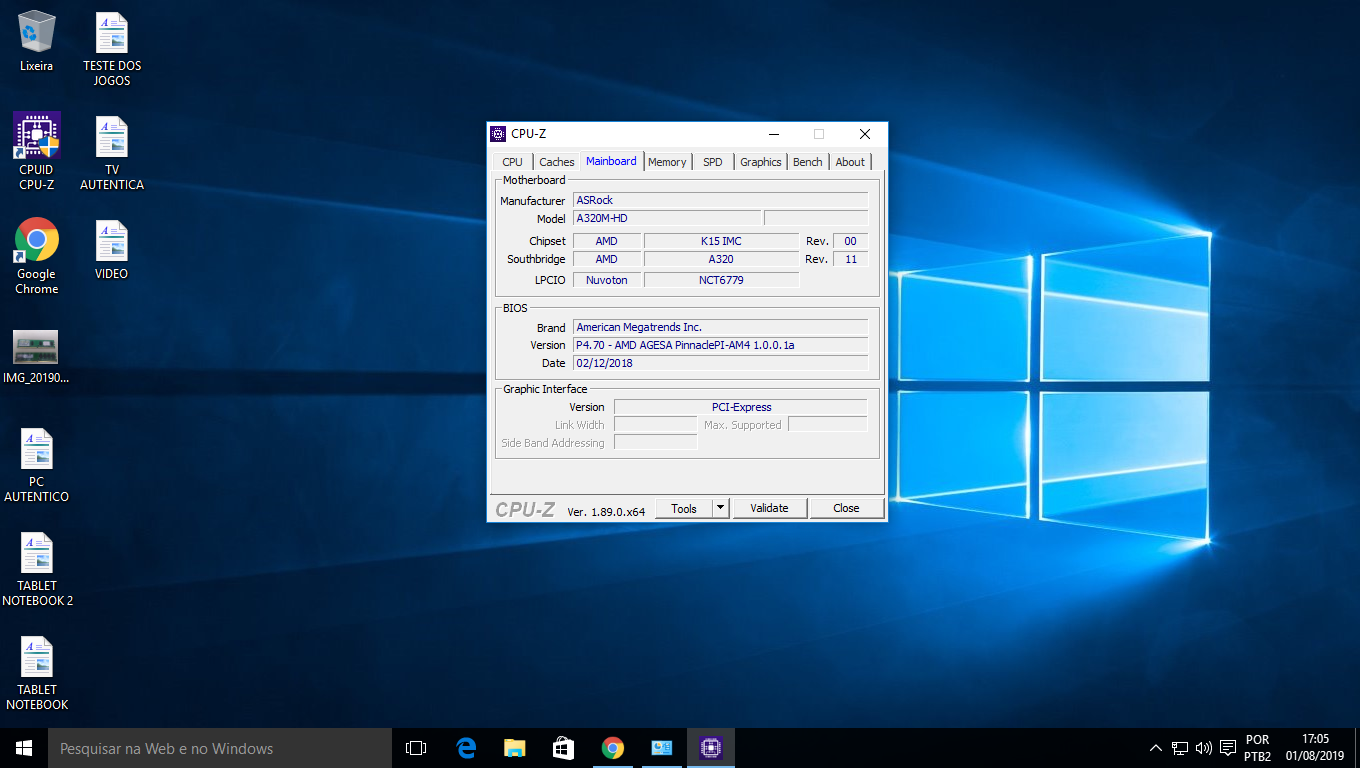Viewport: 1360px width, 768px height.
Task: Switch to the Memory tab
Action: tap(667, 162)
